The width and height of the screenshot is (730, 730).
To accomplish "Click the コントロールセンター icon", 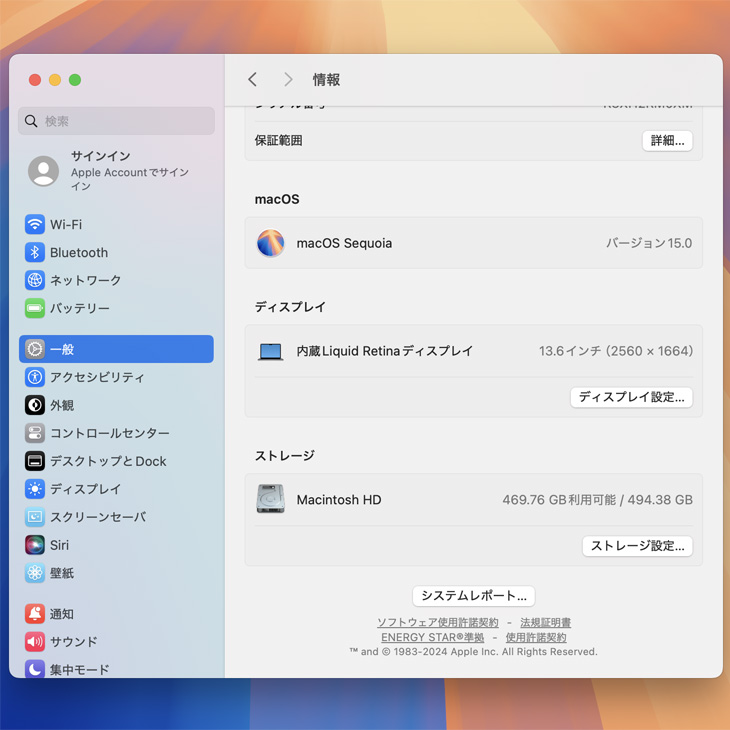I will 35,433.
